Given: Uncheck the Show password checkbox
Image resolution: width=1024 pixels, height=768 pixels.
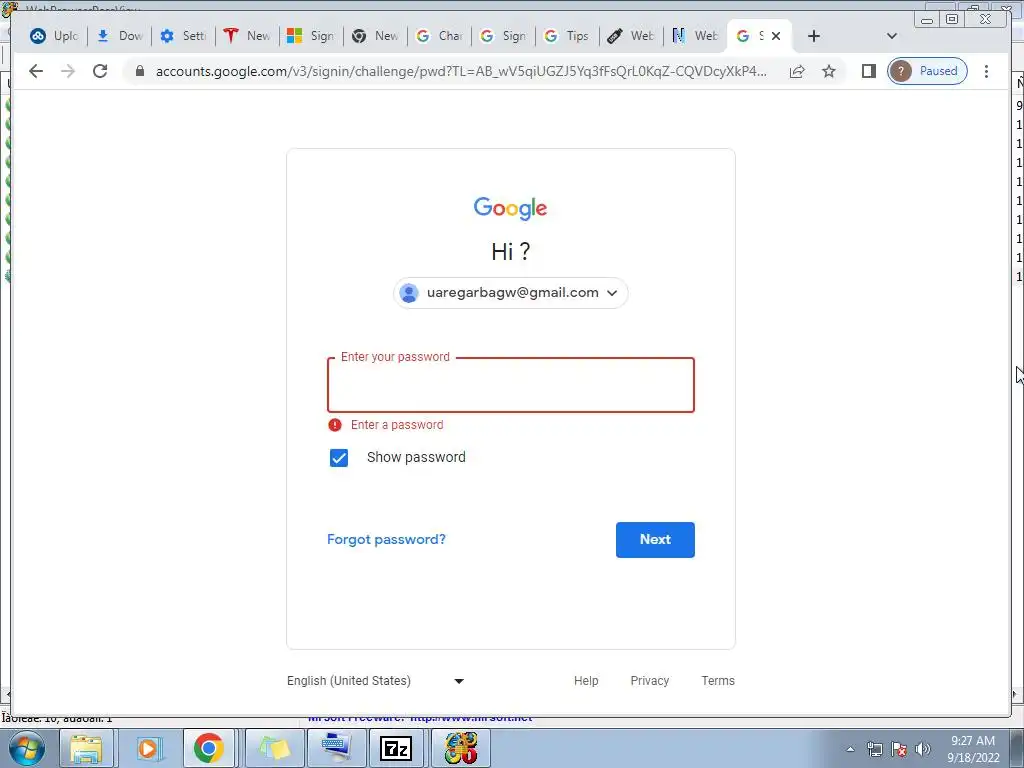Looking at the screenshot, I should [339, 458].
